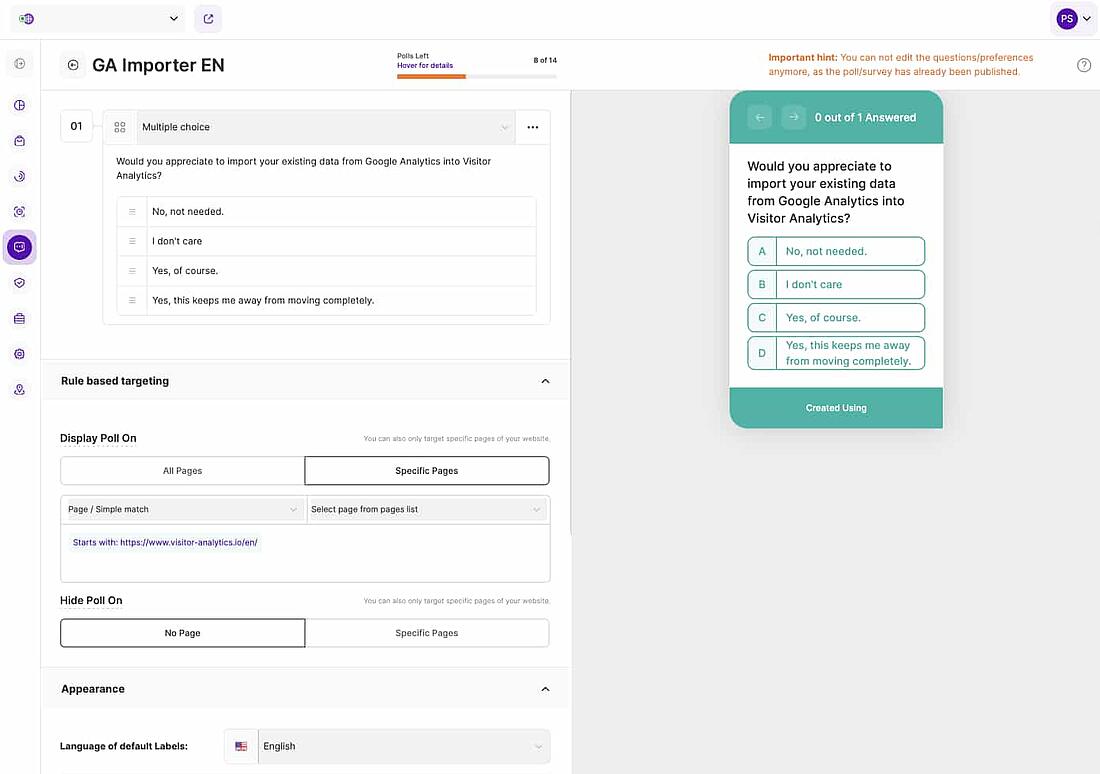The width and height of the screenshot is (1100, 774).
Task: Open the location pin sidebar icon
Action: point(20,389)
